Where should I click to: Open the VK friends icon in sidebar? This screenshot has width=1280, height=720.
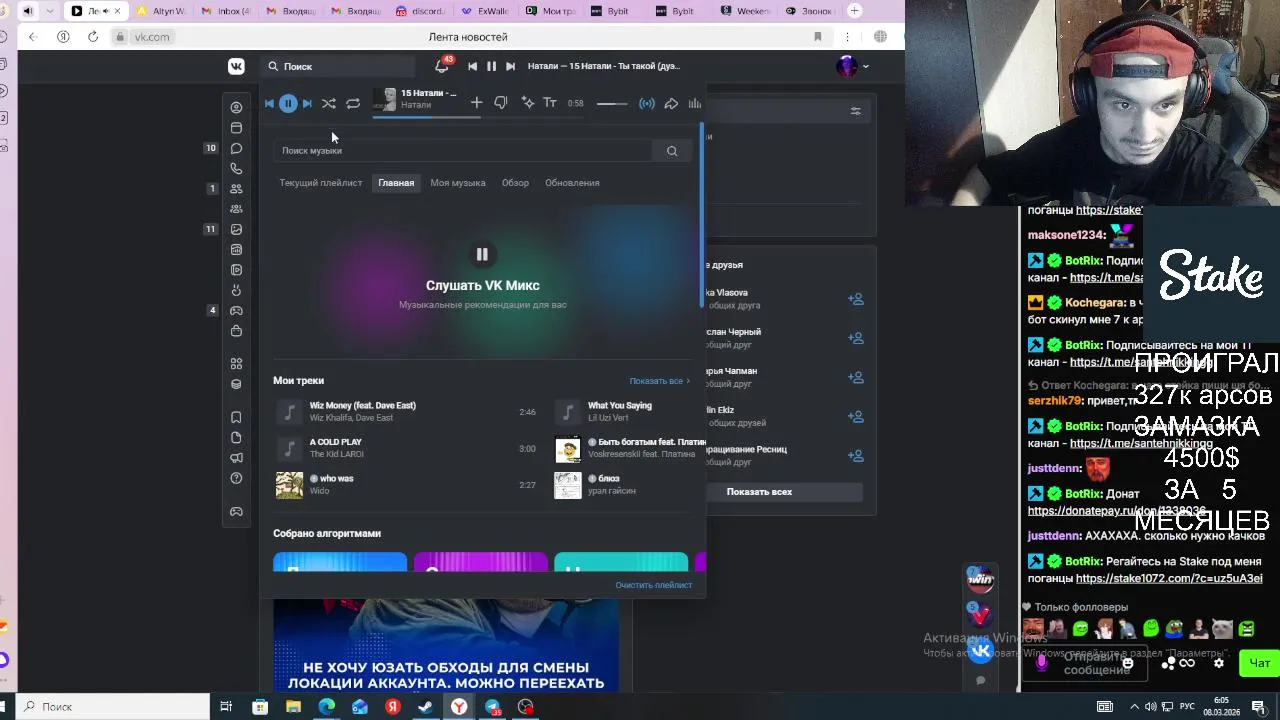(236, 189)
